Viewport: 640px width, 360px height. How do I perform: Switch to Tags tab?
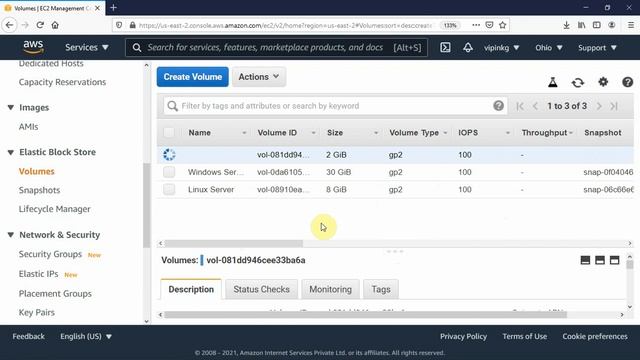(381, 289)
